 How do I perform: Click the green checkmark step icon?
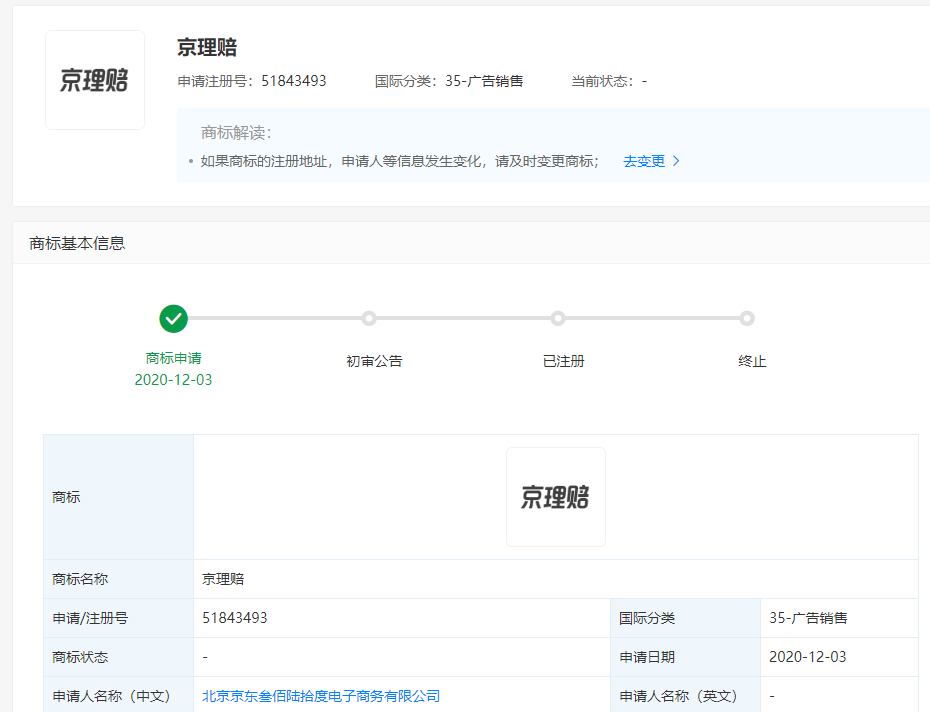point(174,319)
